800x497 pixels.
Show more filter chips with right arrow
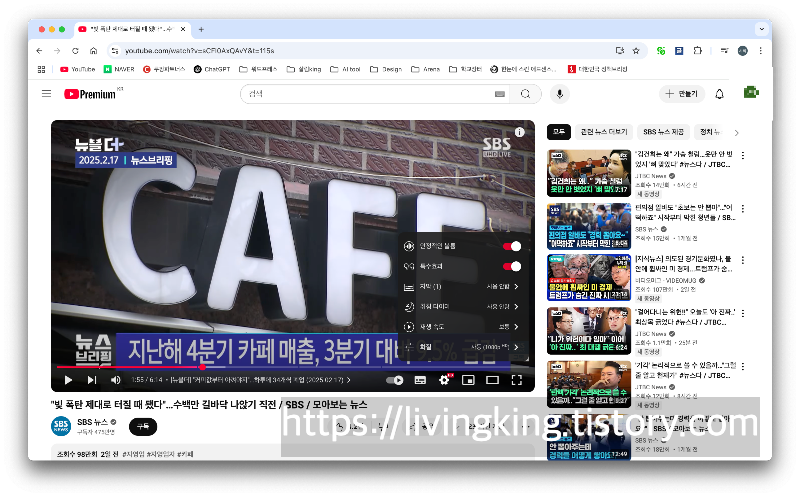[x=736, y=133]
